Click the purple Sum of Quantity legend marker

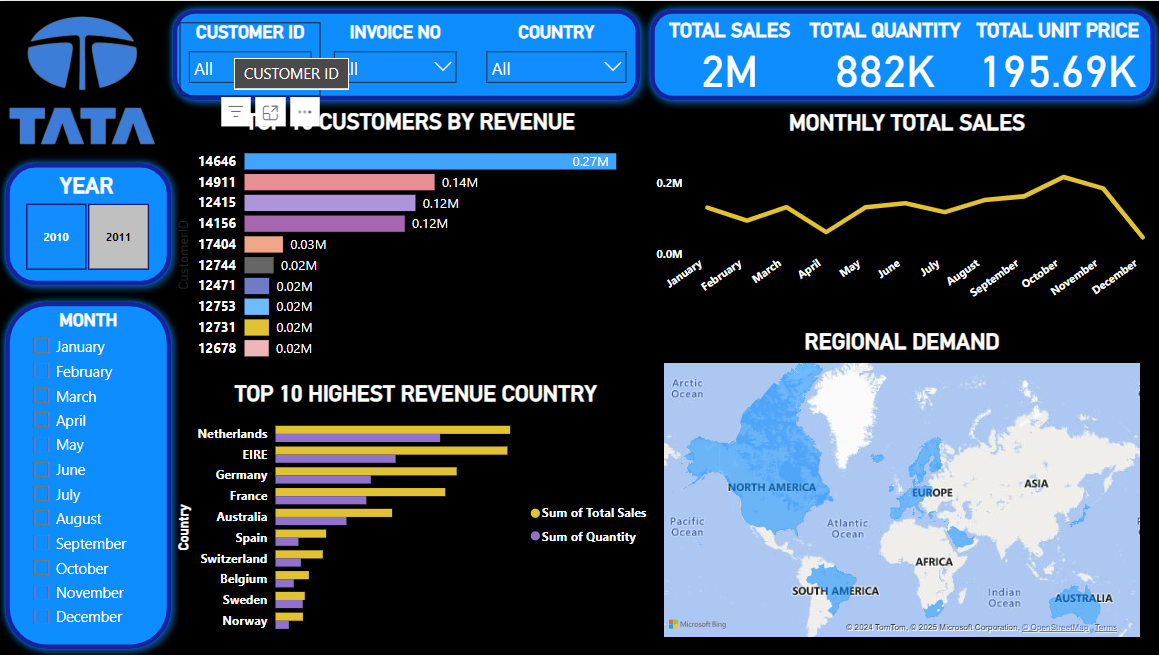tap(535, 537)
